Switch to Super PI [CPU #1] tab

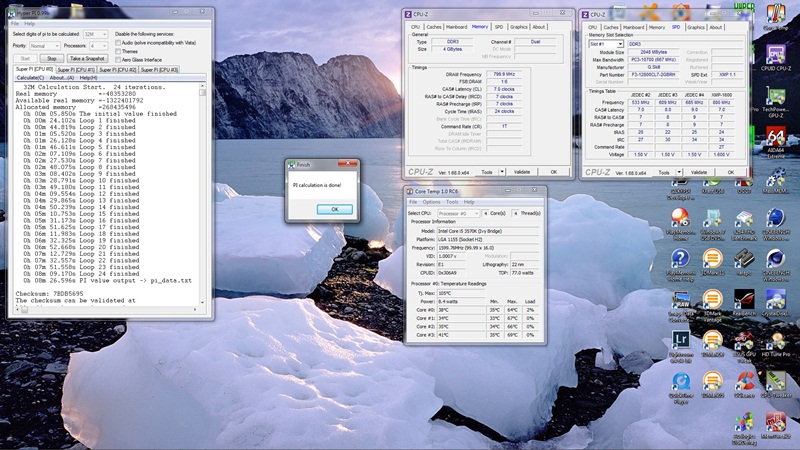(x=76, y=70)
